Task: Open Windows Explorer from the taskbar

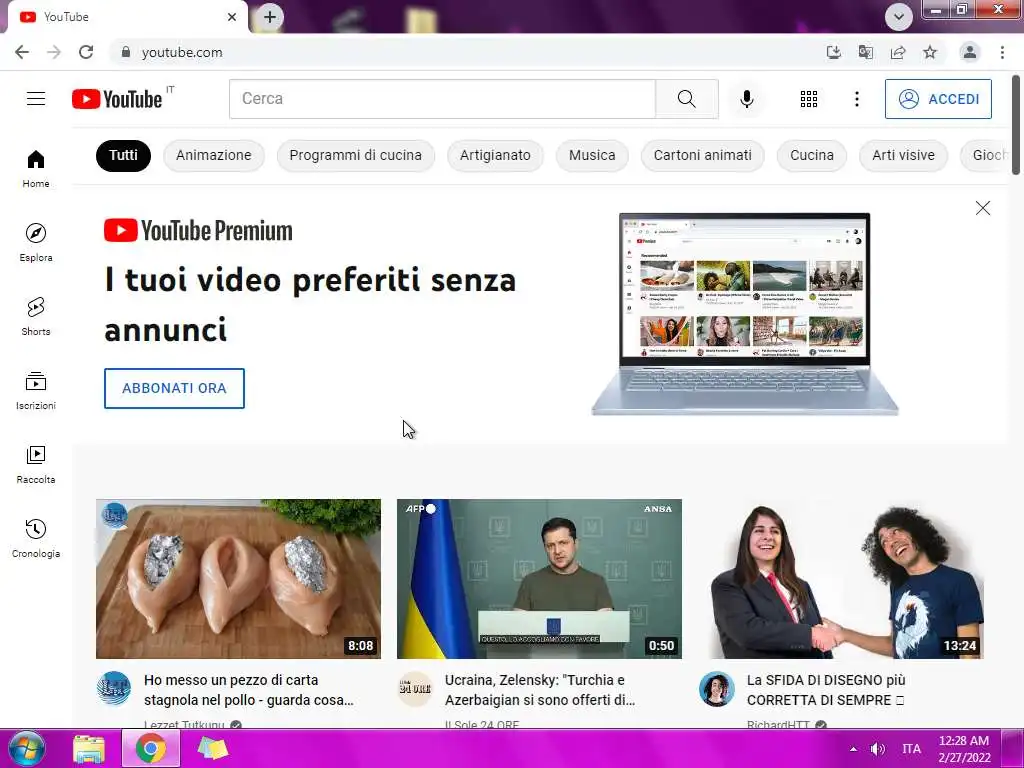Action: tap(89, 748)
